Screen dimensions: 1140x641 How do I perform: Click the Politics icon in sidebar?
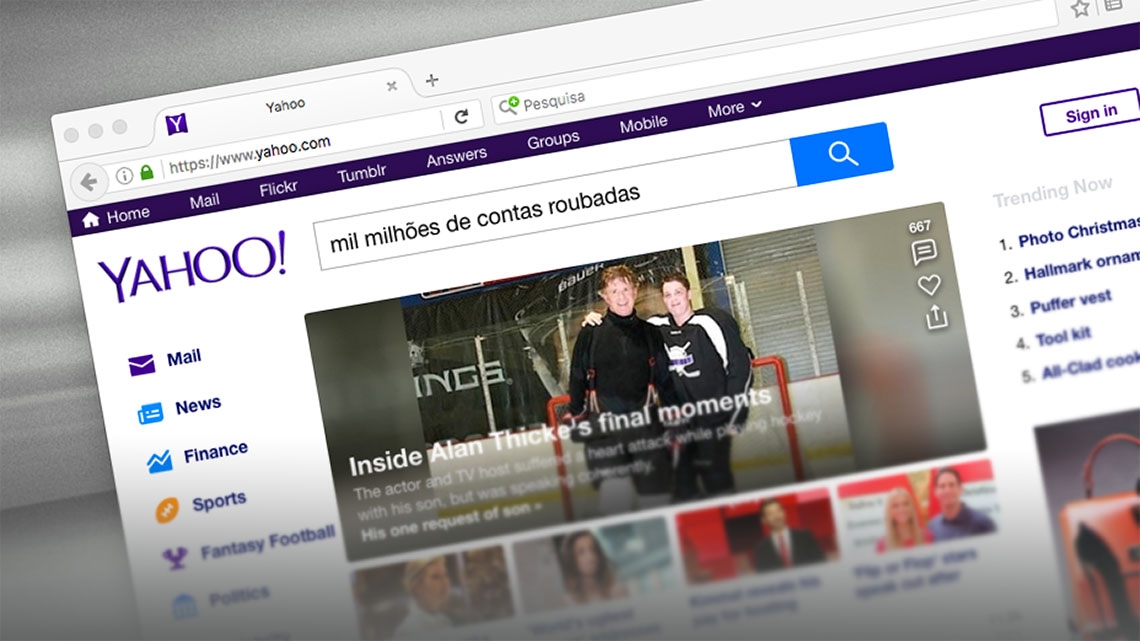coord(185,606)
